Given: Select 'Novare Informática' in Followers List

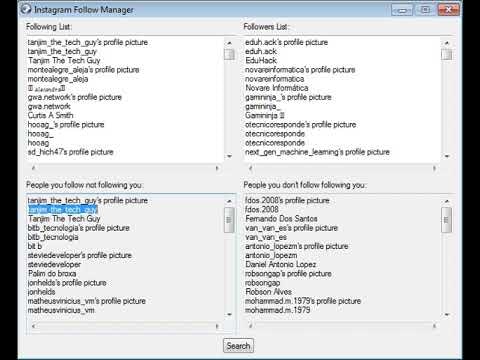Looking at the screenshot, I should pyautogui.click(x=277, y=88).
